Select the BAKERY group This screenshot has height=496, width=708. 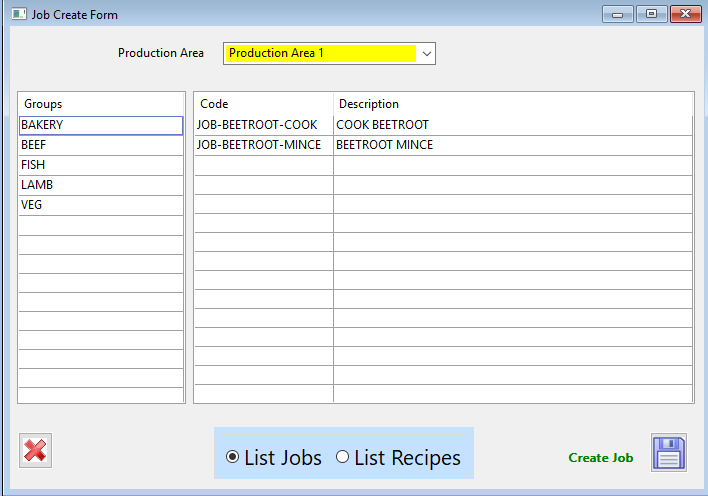pyautogui.click(x=101, y=125)
